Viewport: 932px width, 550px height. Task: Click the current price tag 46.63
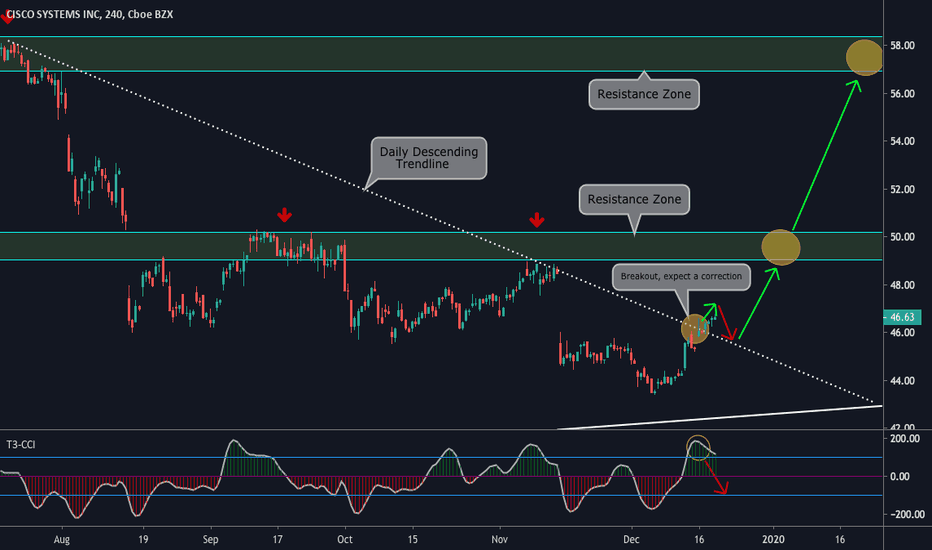pos(902,317)
